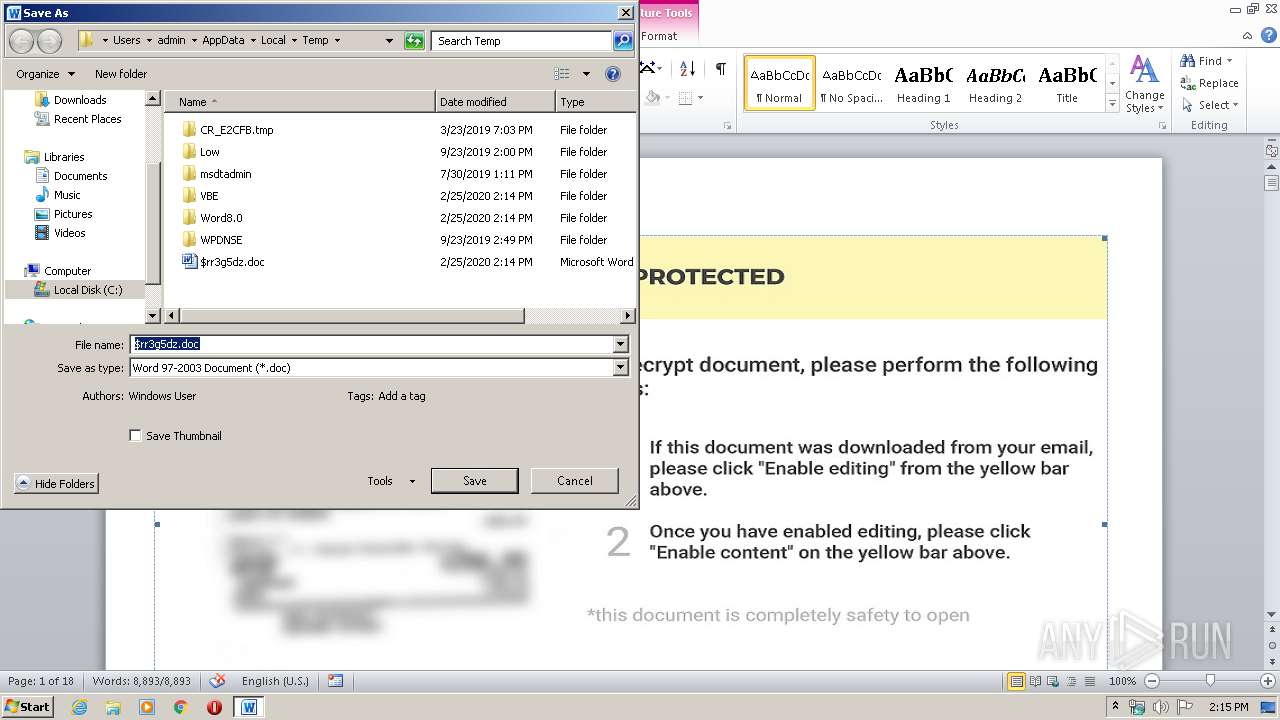
Task: Click the Back arrow in Save As dialog
Action: click(21, 41)
